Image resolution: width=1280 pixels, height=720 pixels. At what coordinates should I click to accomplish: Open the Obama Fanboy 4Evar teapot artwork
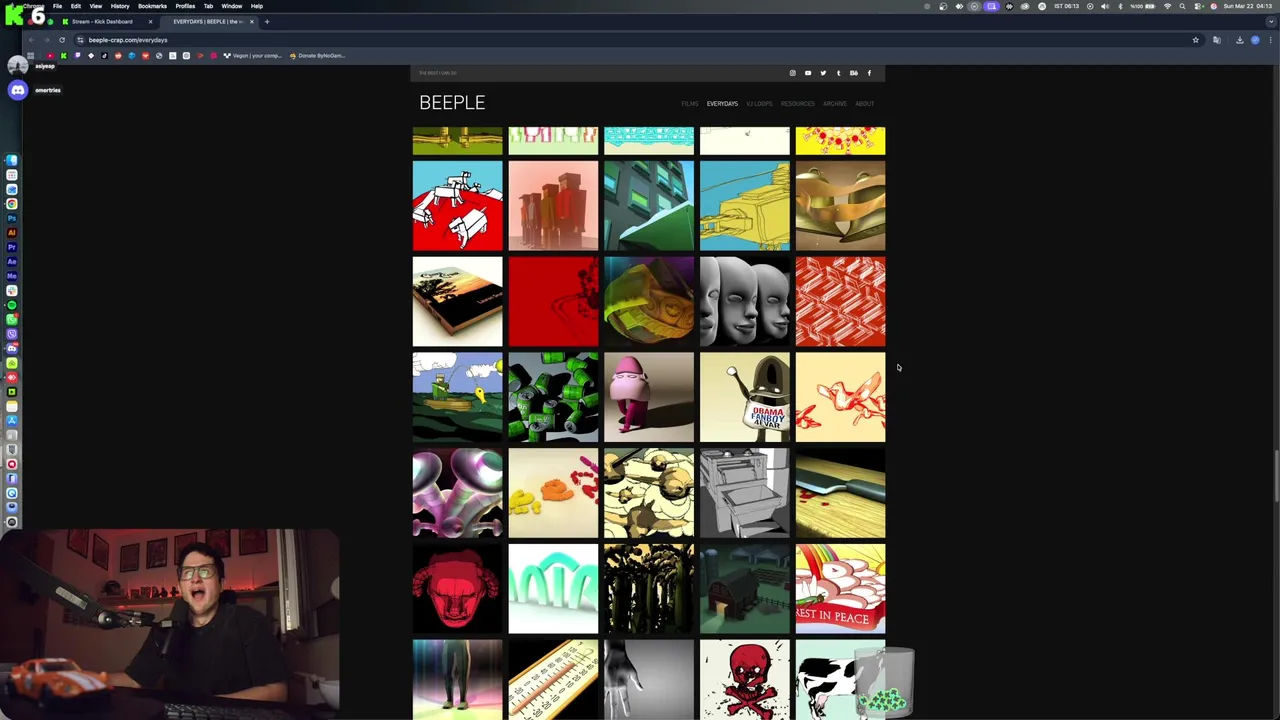(745, 397)
